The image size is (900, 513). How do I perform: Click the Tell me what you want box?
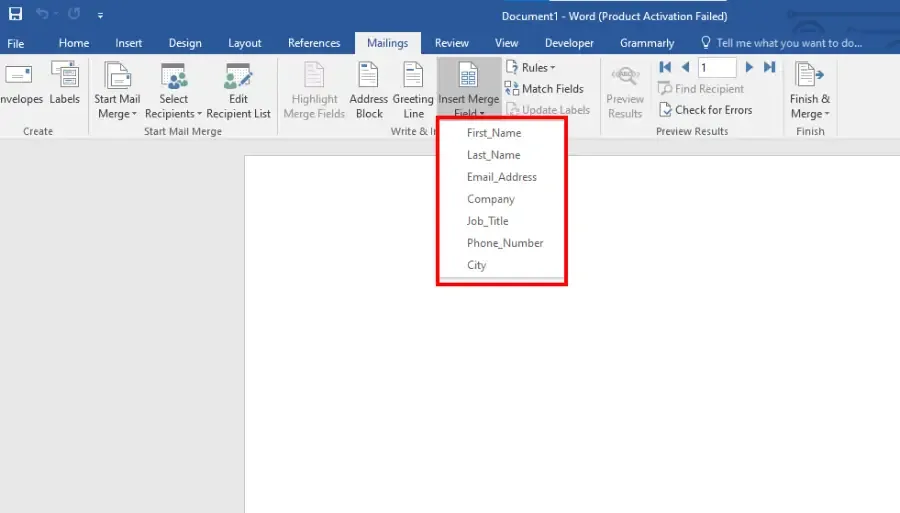point(782,43)
